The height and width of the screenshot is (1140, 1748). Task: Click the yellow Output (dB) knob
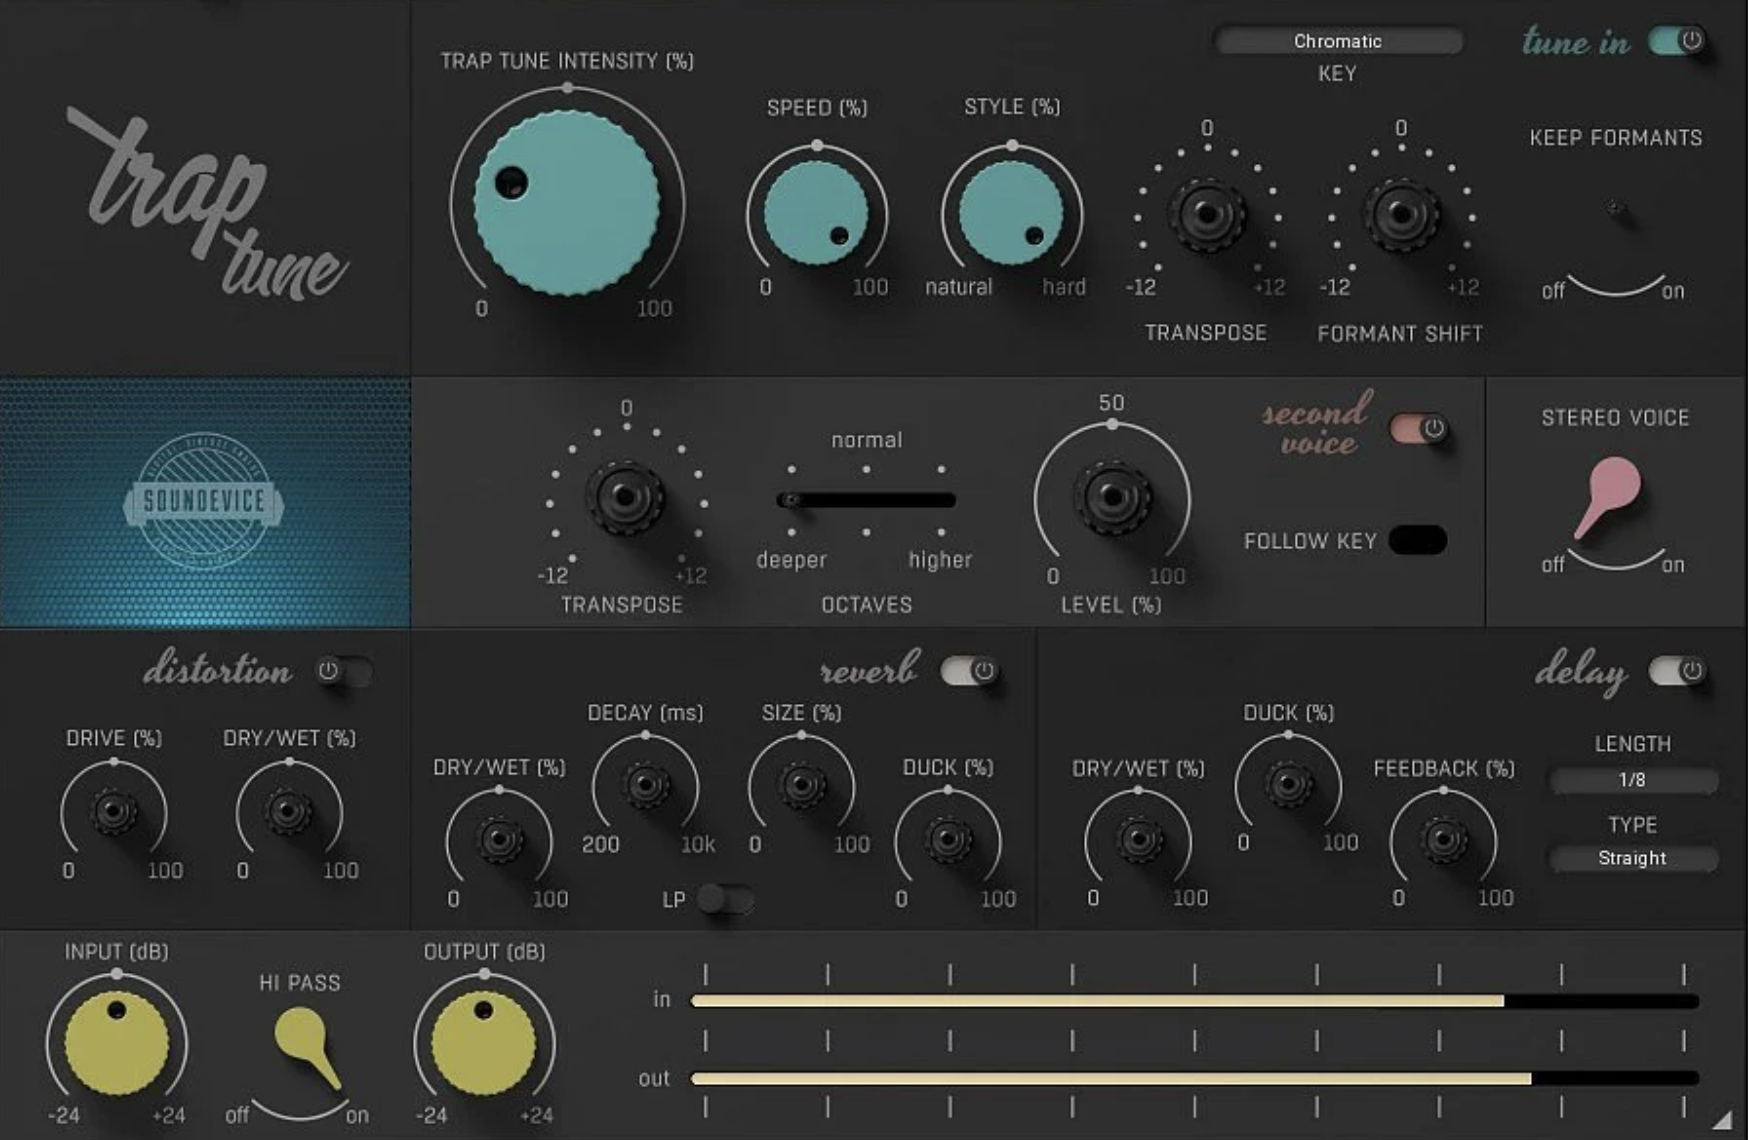click(x=484, y=1044)
